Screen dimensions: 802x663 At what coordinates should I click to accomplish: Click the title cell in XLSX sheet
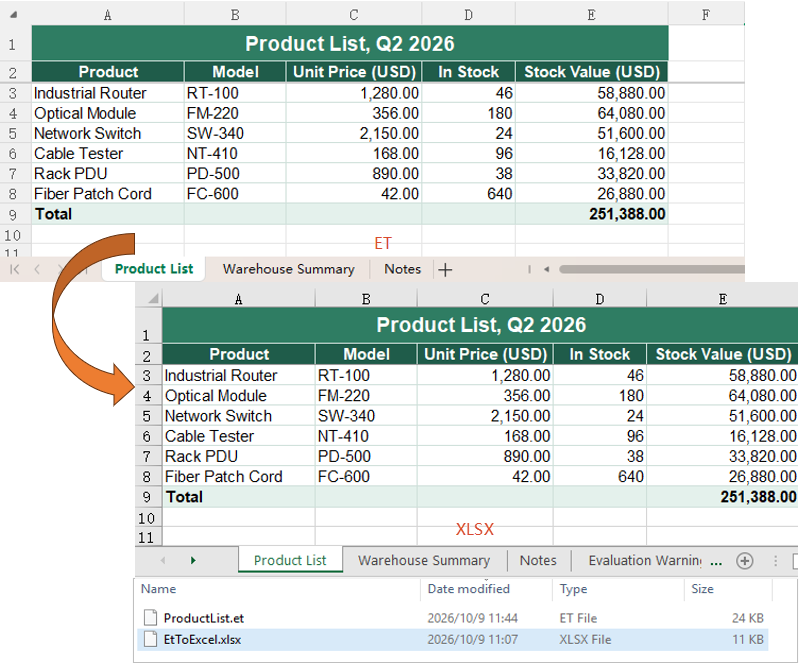[x=481, y=325]
